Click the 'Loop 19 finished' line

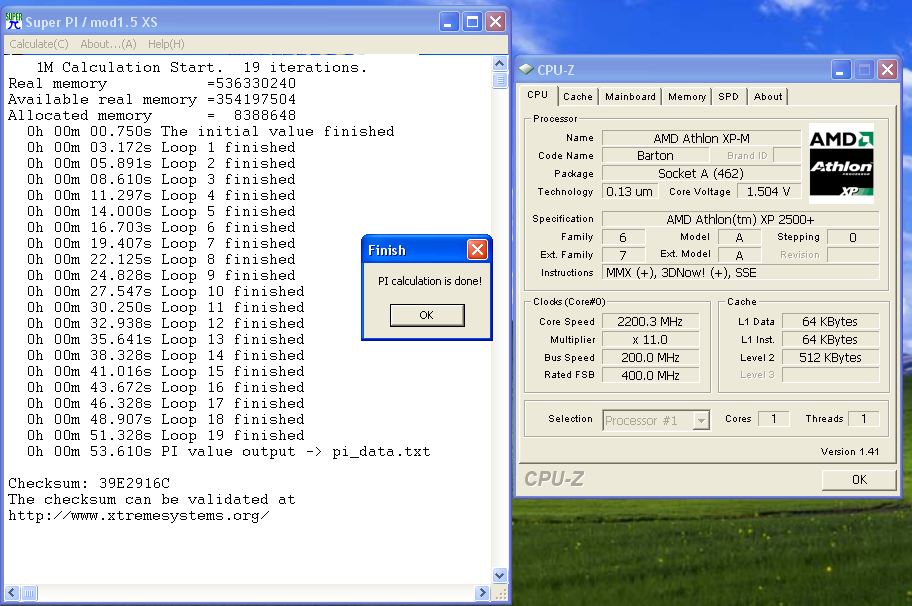coord(165,436)
